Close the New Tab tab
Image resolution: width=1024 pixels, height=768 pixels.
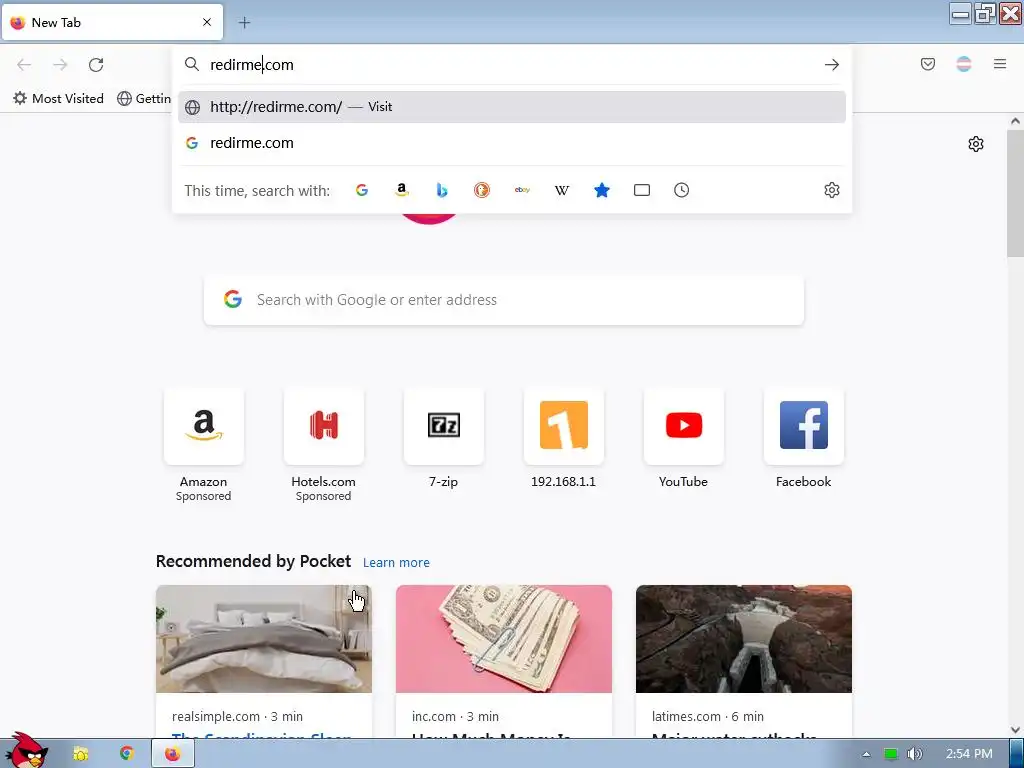(x=207, y=22)
